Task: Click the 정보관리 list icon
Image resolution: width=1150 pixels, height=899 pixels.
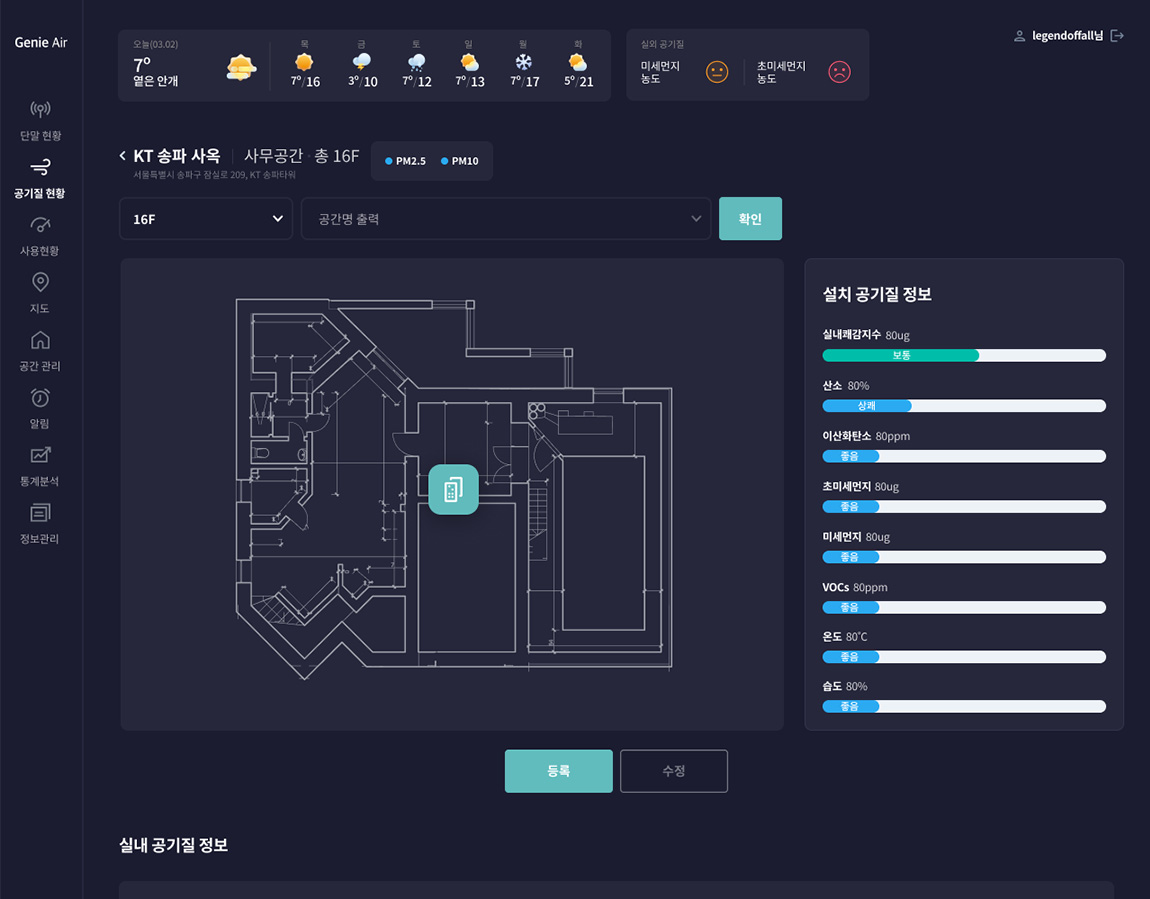Action: [40, 513]
